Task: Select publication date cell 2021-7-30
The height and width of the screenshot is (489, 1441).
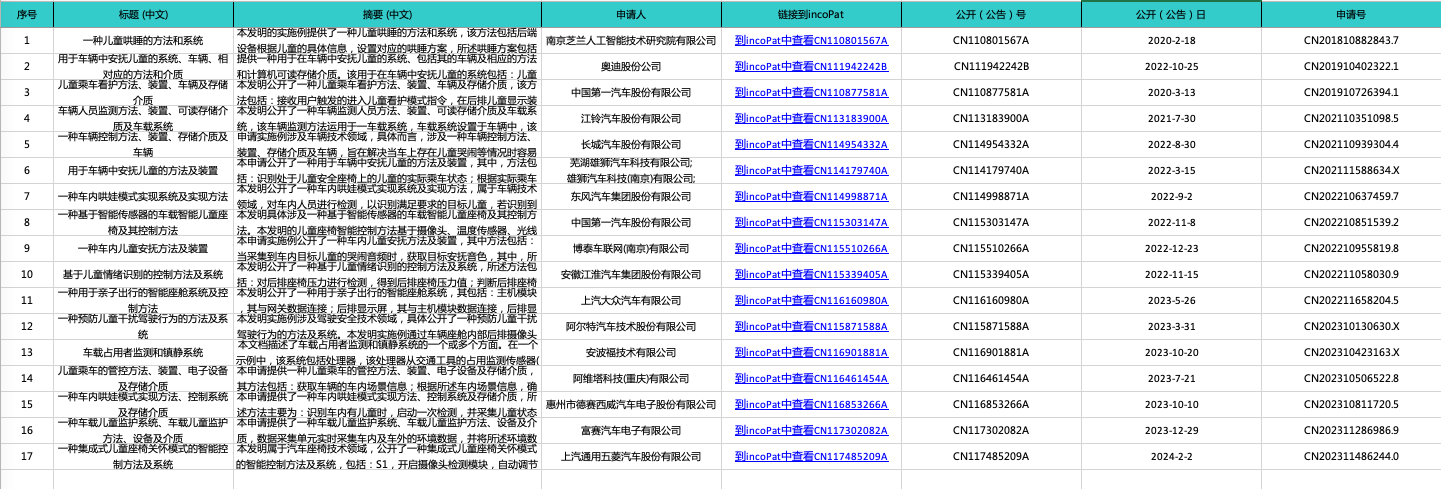Action: click(x=1171, y=119)
